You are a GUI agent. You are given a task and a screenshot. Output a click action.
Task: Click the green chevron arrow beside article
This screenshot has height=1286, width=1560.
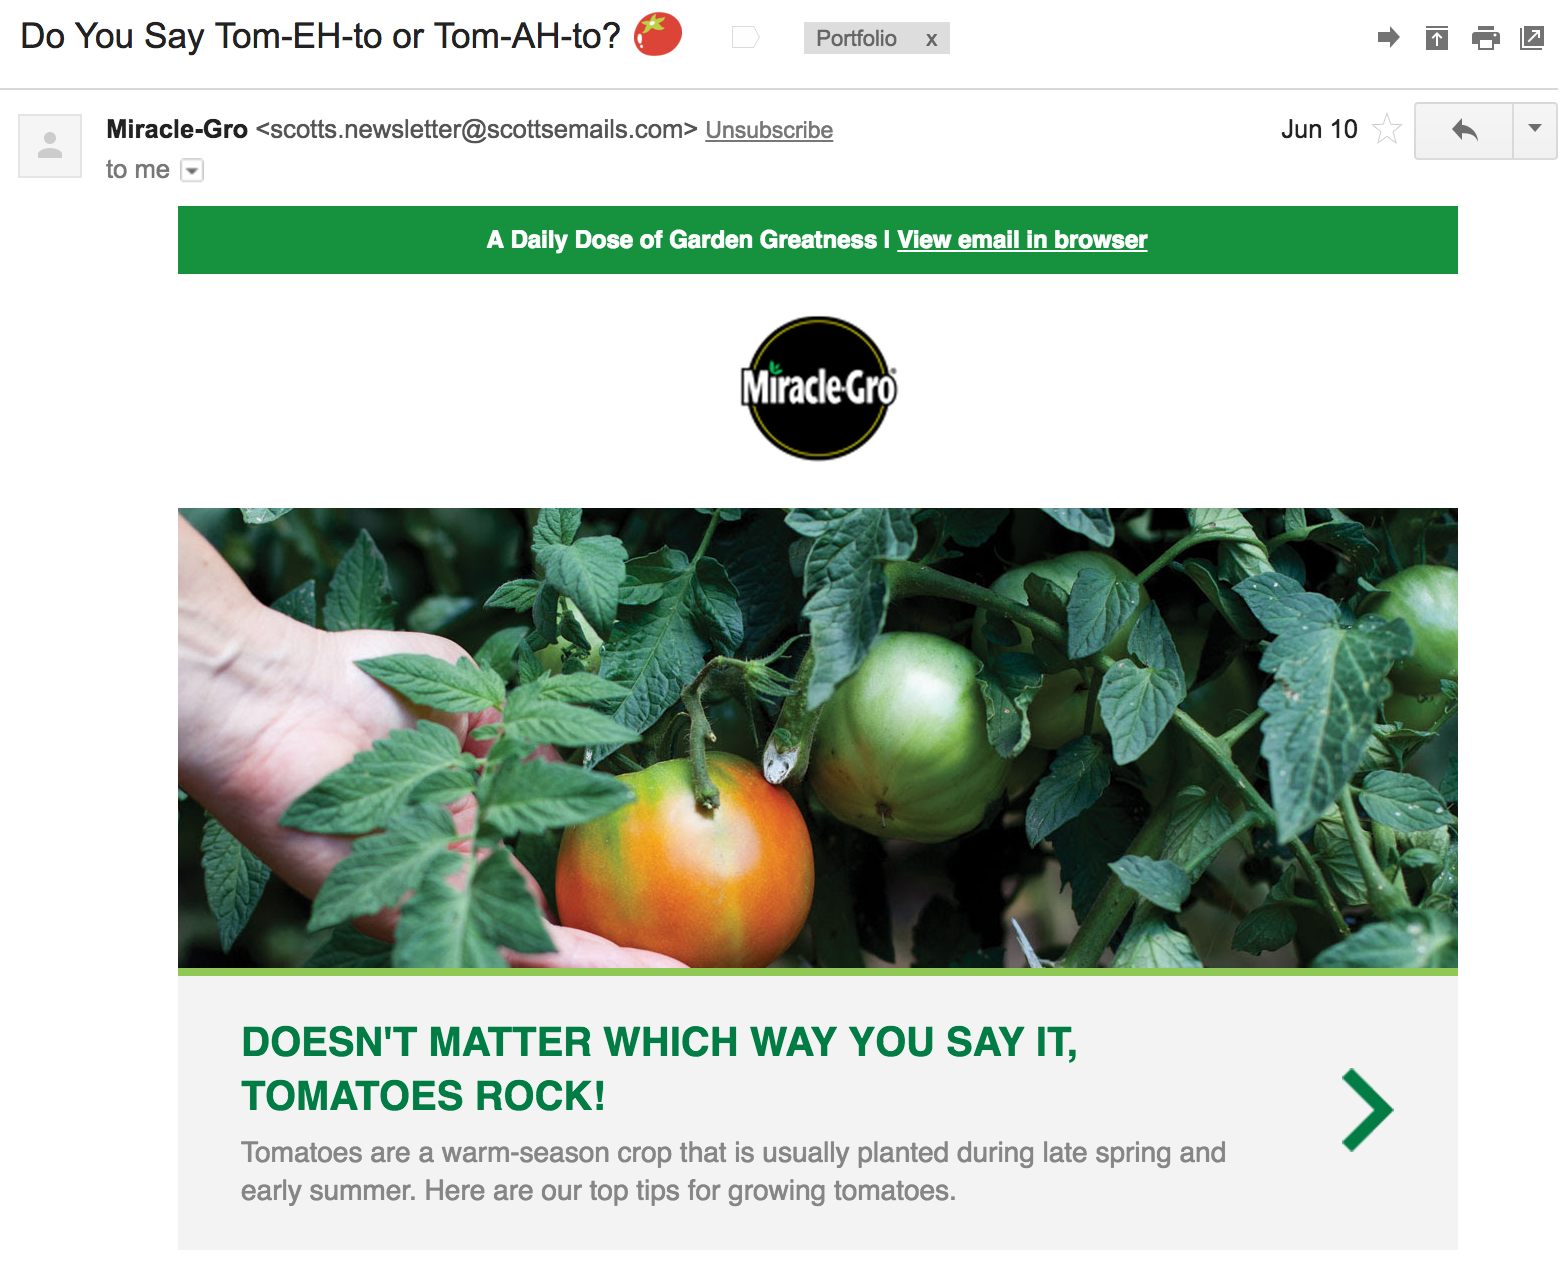point(1367,1110)
